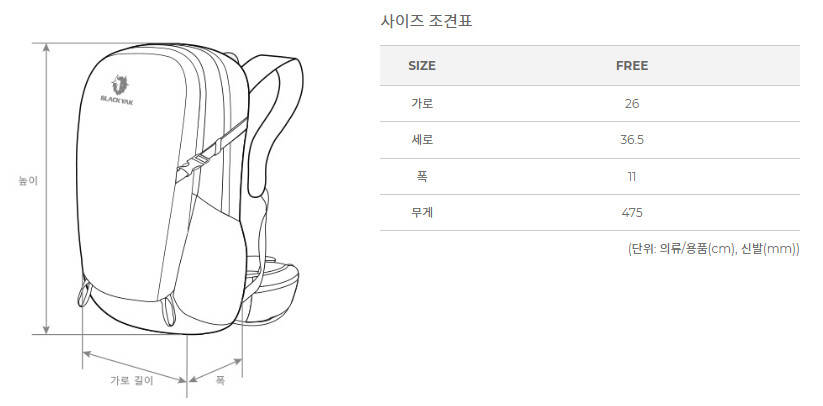Click the 36.5 value in the table
The height and width of the screenshot is (406, 823).
tap(632, 140)
